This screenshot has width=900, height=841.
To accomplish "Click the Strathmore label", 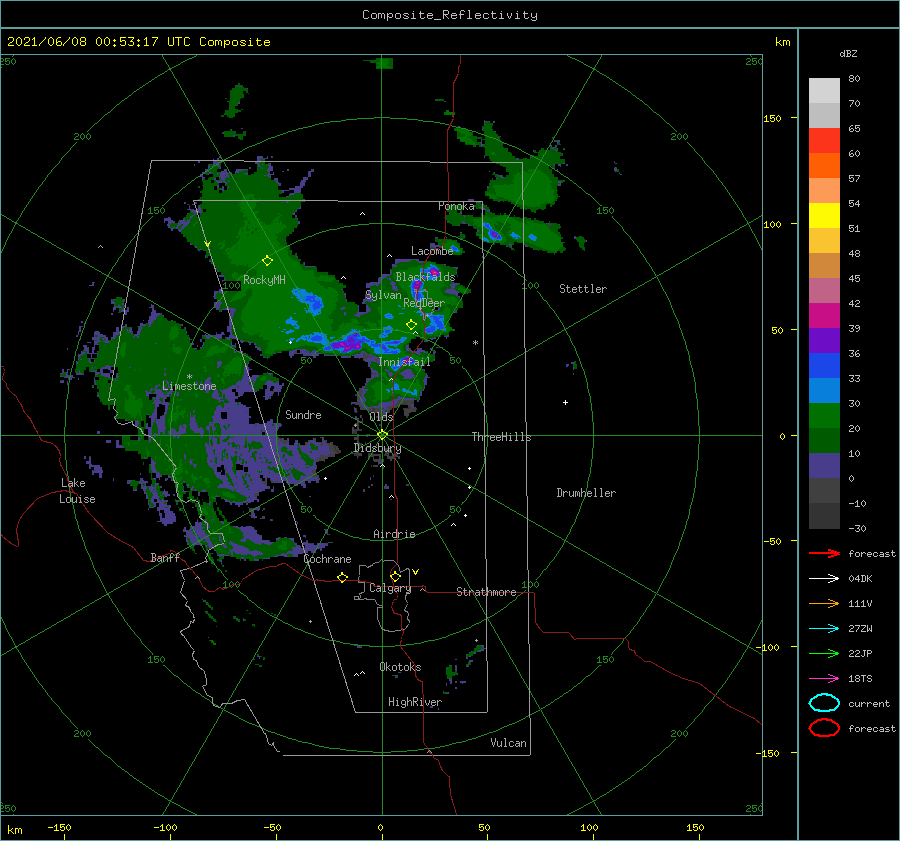I will coord(486,592).
